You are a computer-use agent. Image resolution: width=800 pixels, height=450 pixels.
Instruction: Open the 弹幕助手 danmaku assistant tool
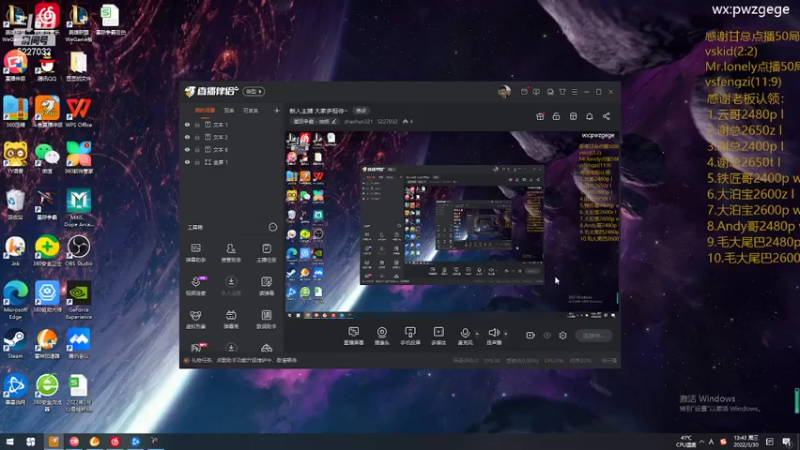click(196, 253)
